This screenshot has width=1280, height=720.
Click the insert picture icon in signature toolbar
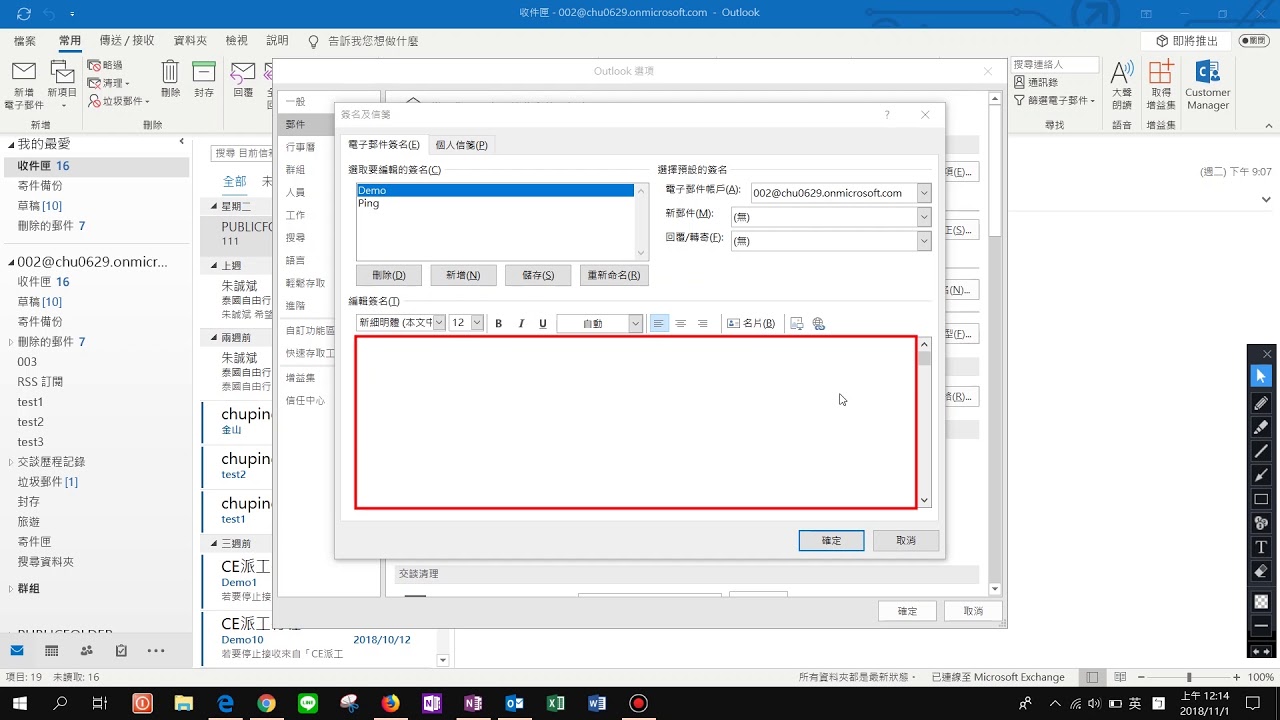(x=797, y=323)
